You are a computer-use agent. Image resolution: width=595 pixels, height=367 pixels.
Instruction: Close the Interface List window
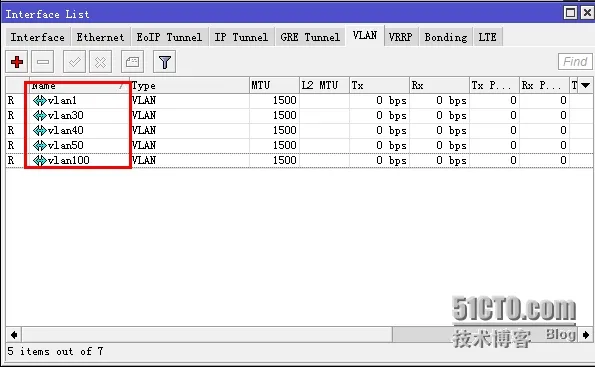(587, 13)
